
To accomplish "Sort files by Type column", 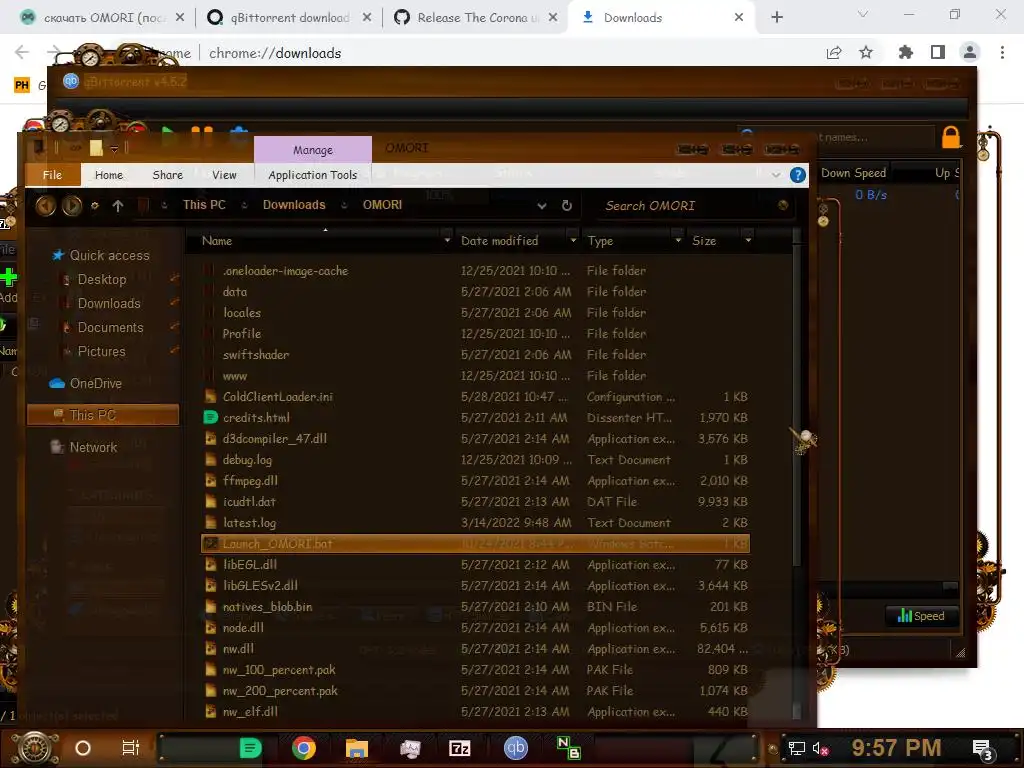I will click(x=600, y=241).
